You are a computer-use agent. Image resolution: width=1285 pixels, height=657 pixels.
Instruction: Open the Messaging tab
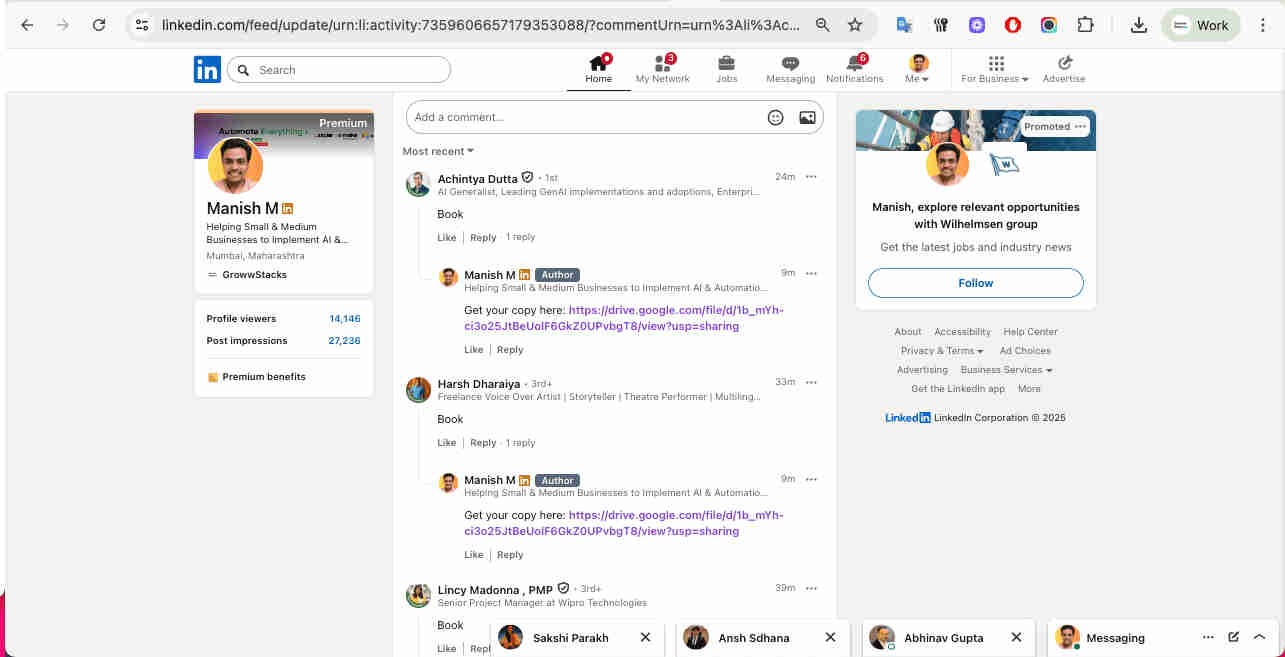790,70
